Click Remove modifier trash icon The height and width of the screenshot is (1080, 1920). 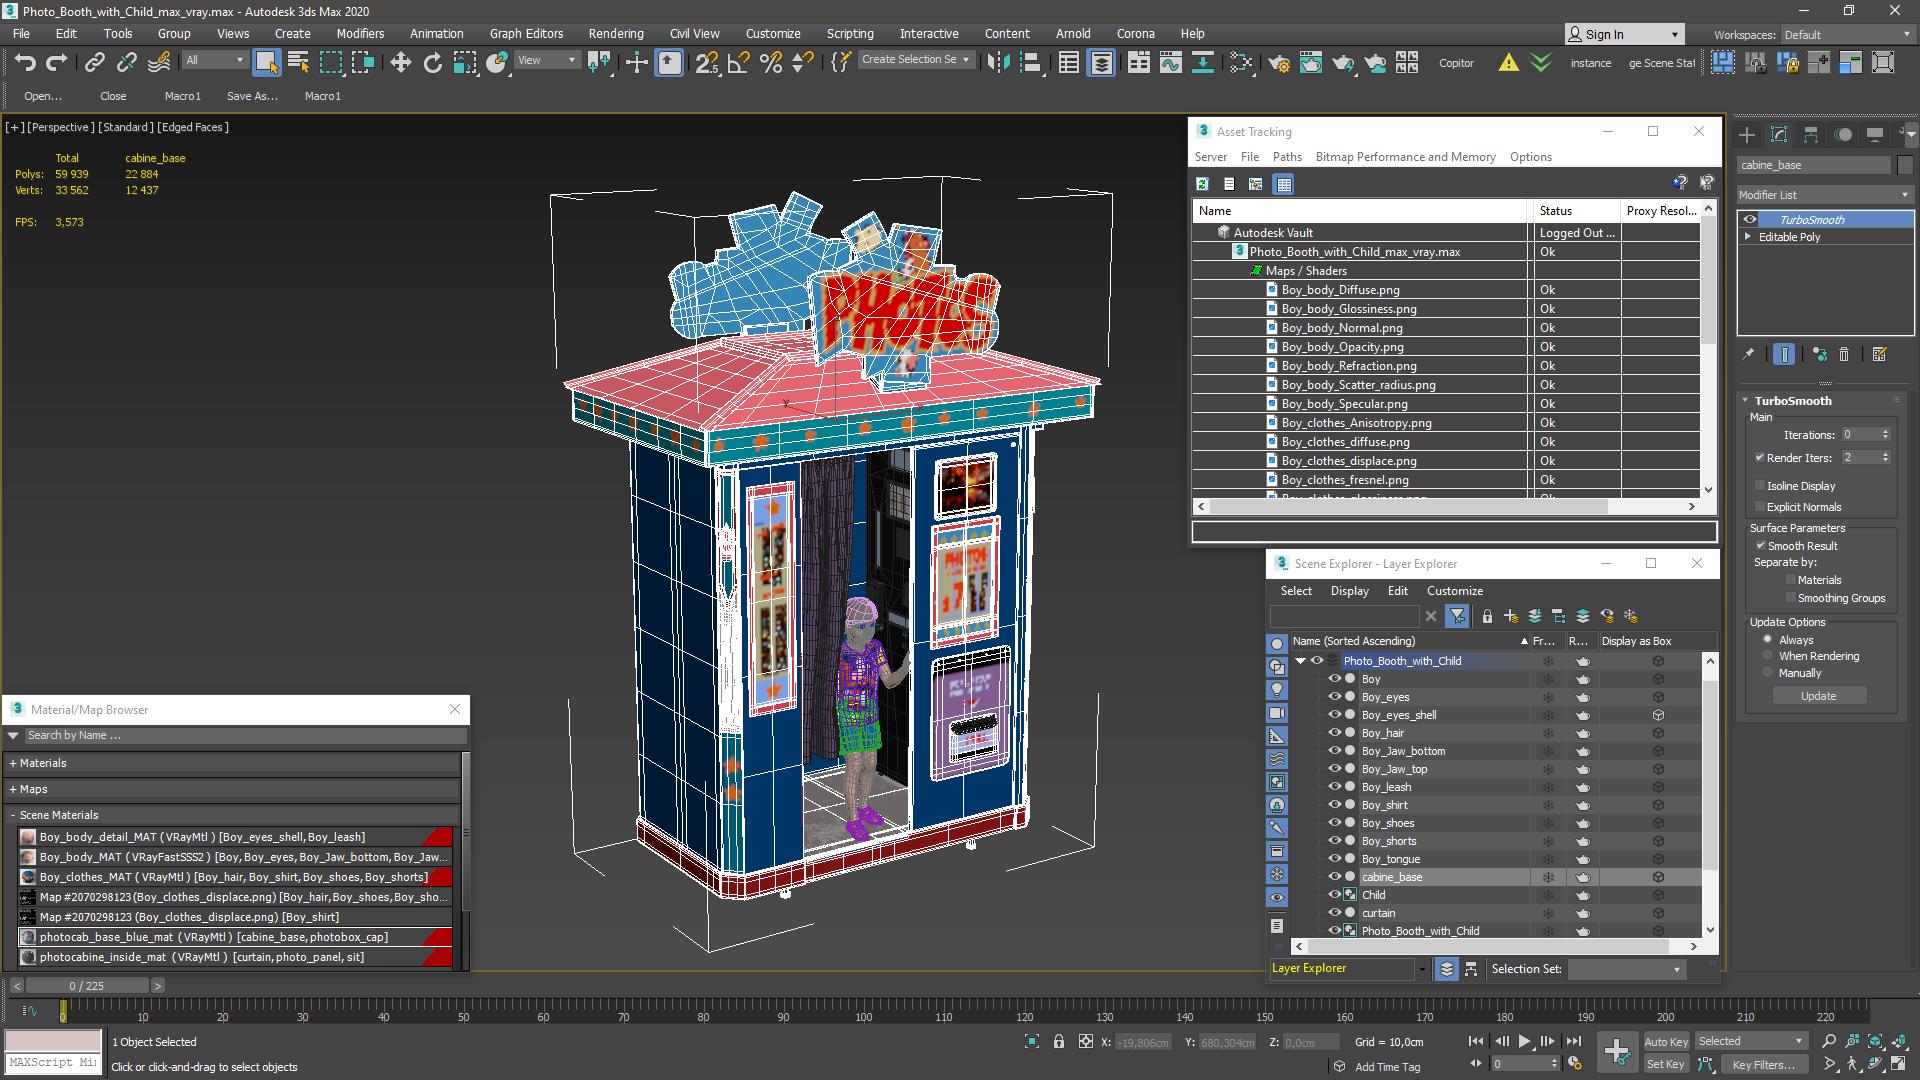(1844, 354)
